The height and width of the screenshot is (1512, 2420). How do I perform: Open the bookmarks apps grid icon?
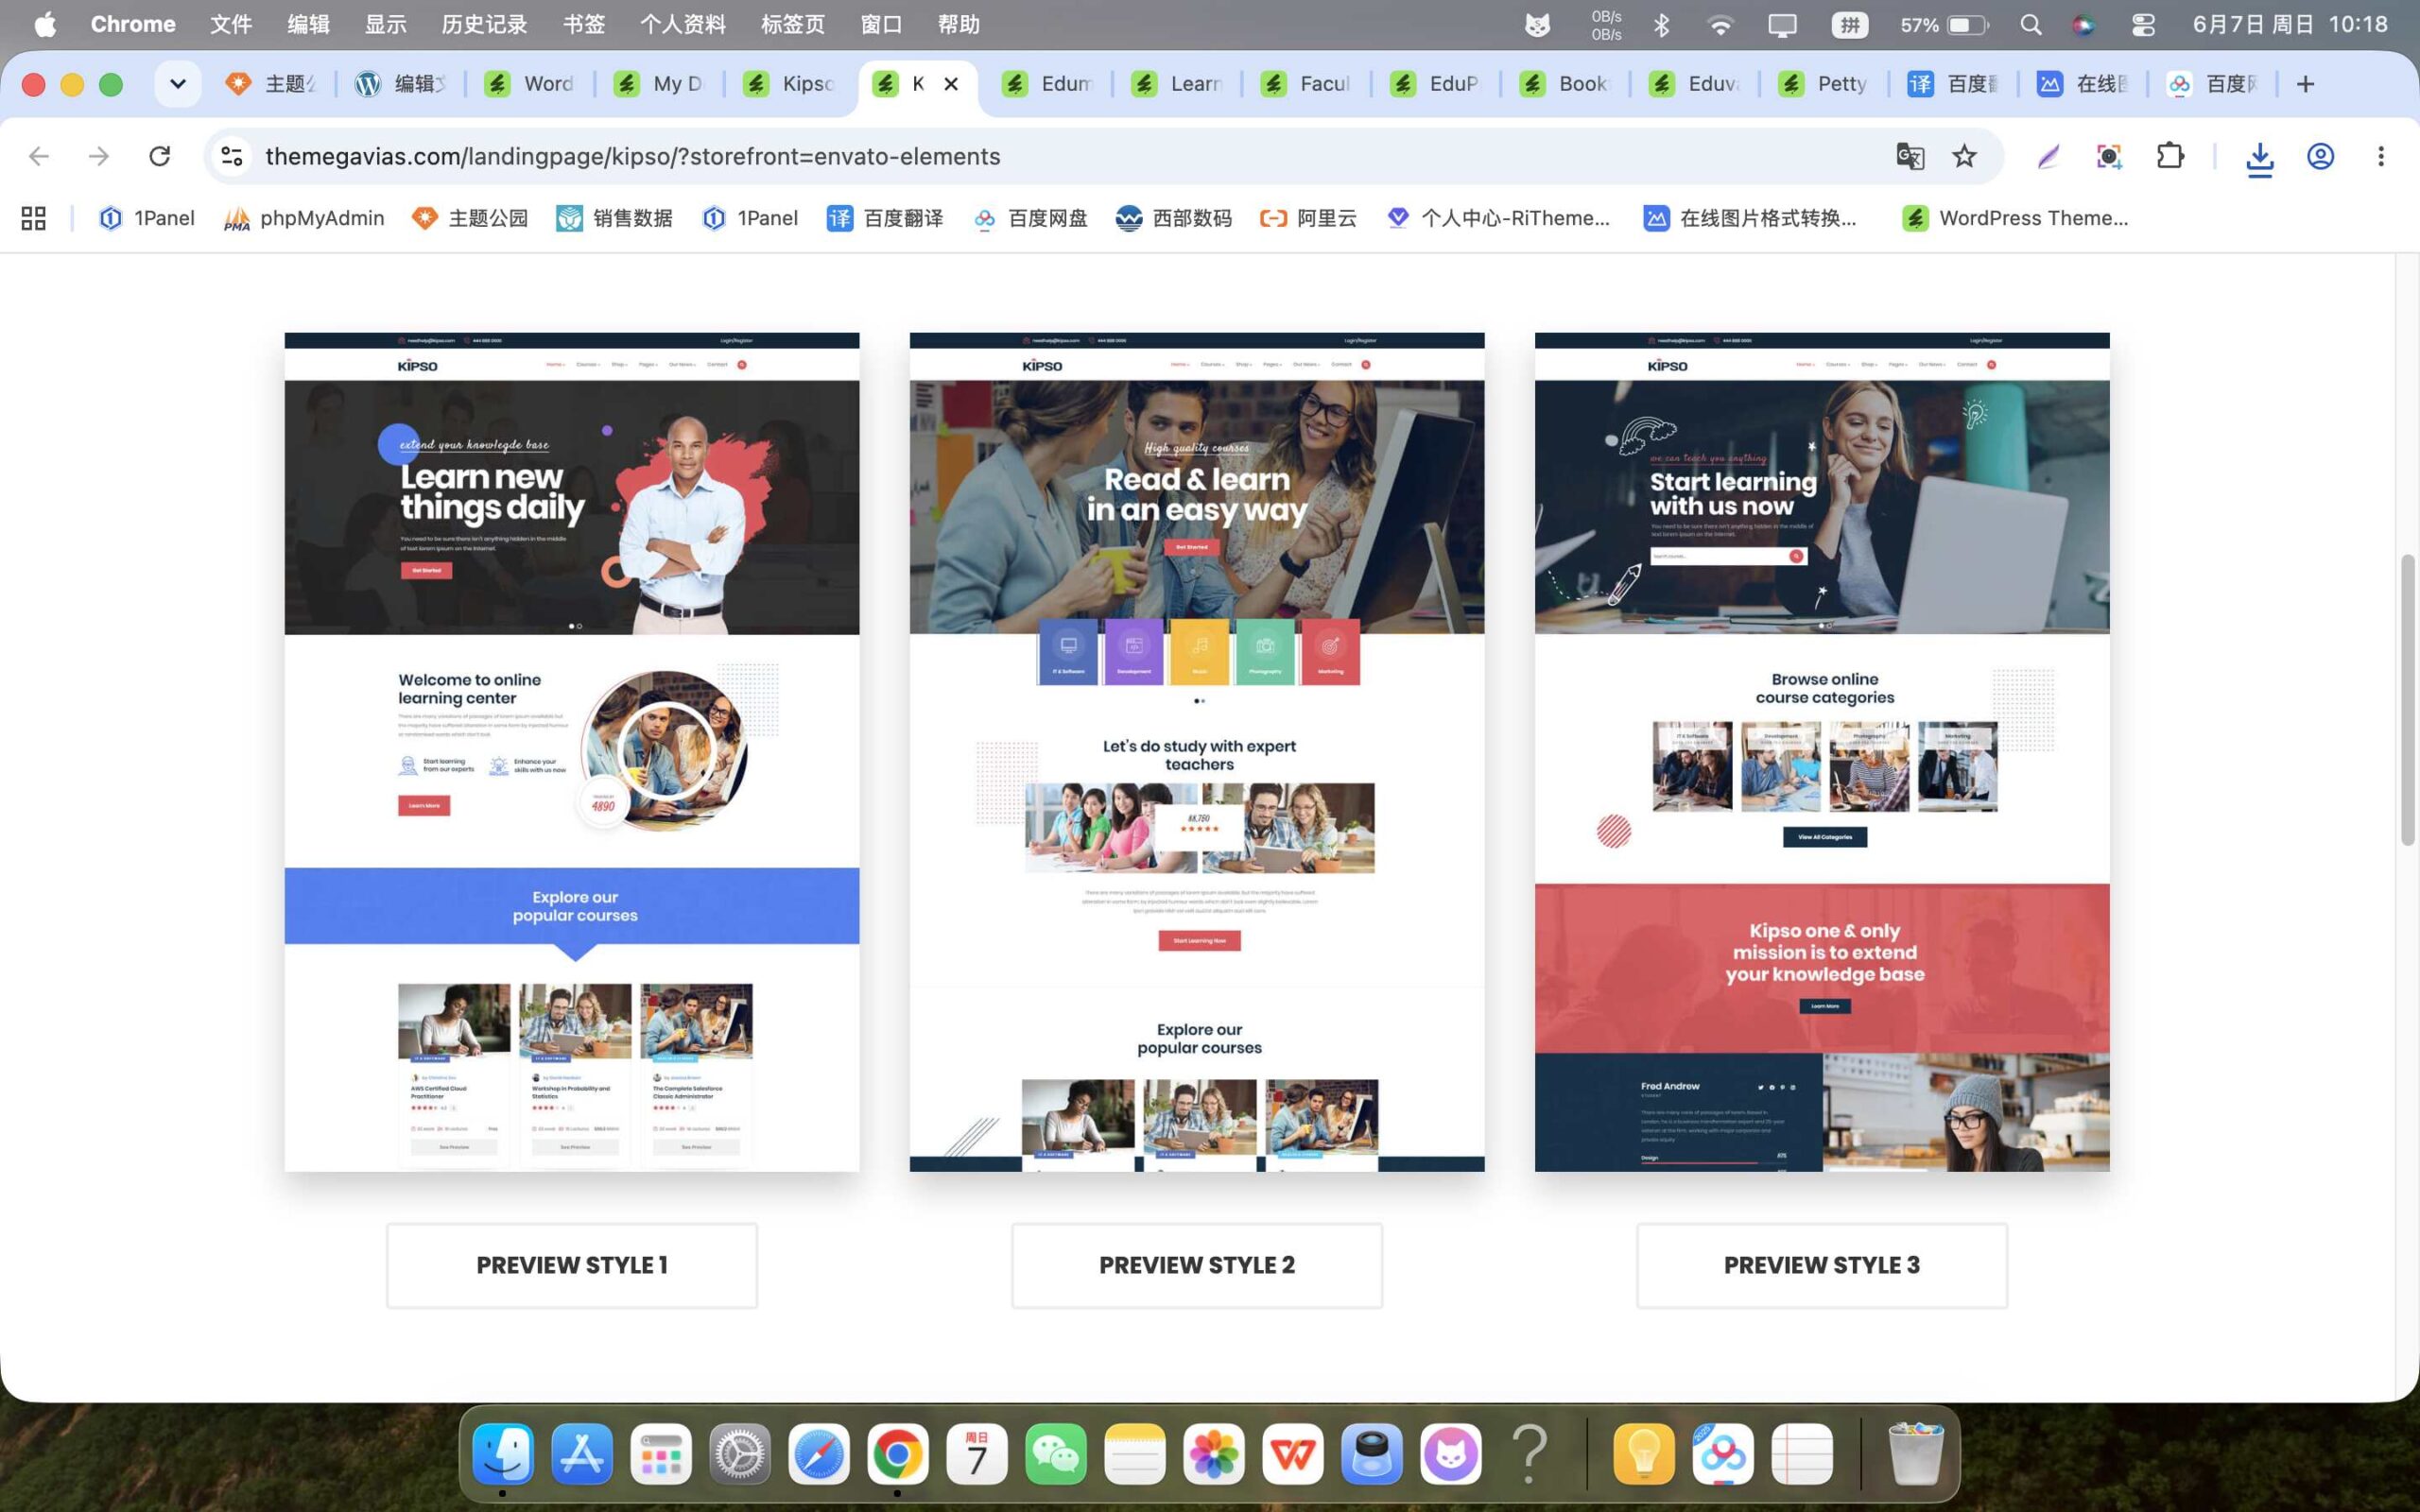coord(34,218)
